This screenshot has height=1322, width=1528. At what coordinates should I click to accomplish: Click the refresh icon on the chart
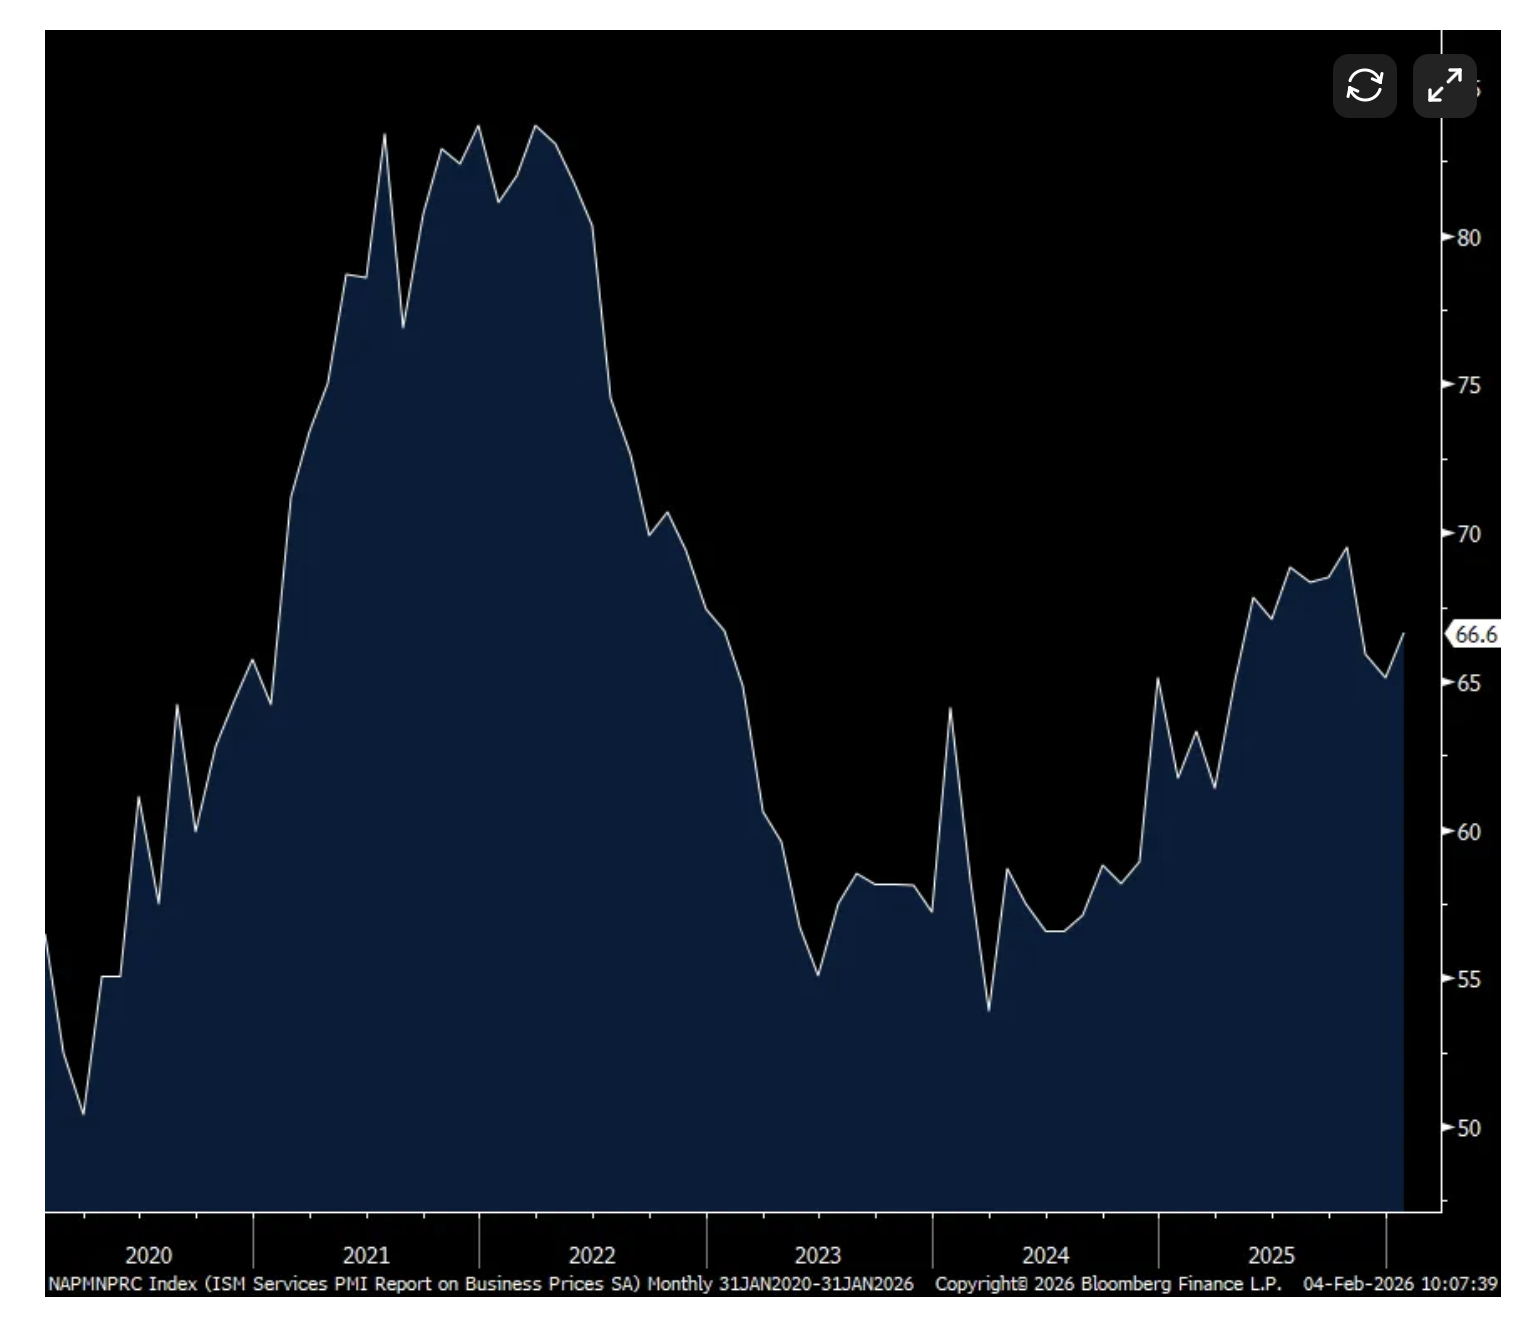point(1364,86)
